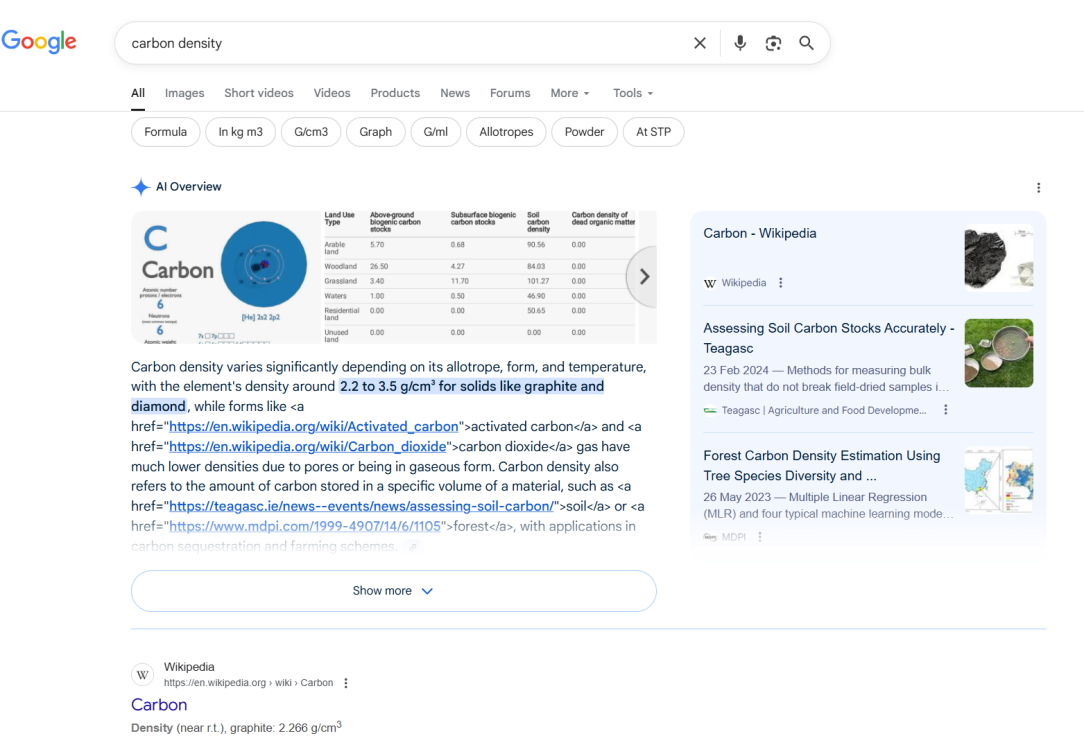Open three-dot menu next to Wikipedia result URL
The height and width of the screenshot is (745, 1084).
coord(346,683)
